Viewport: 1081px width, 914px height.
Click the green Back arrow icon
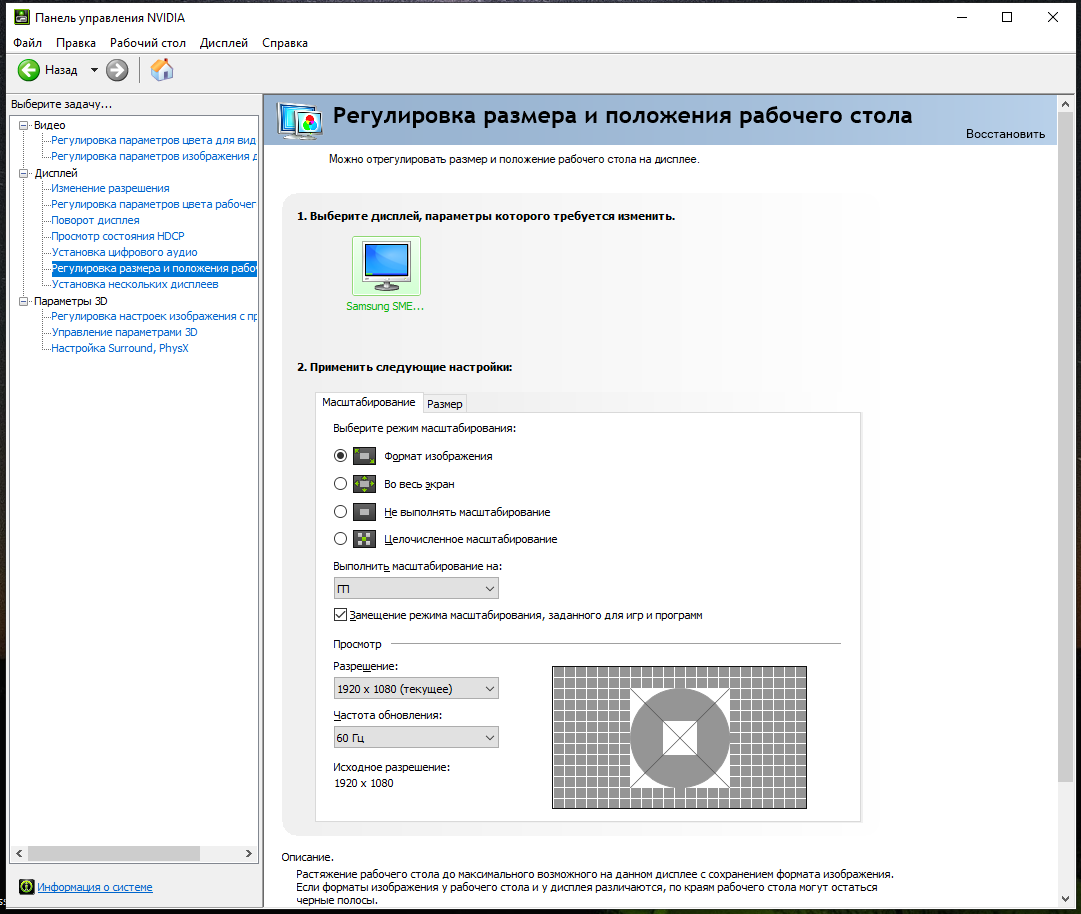click(28, 70)
